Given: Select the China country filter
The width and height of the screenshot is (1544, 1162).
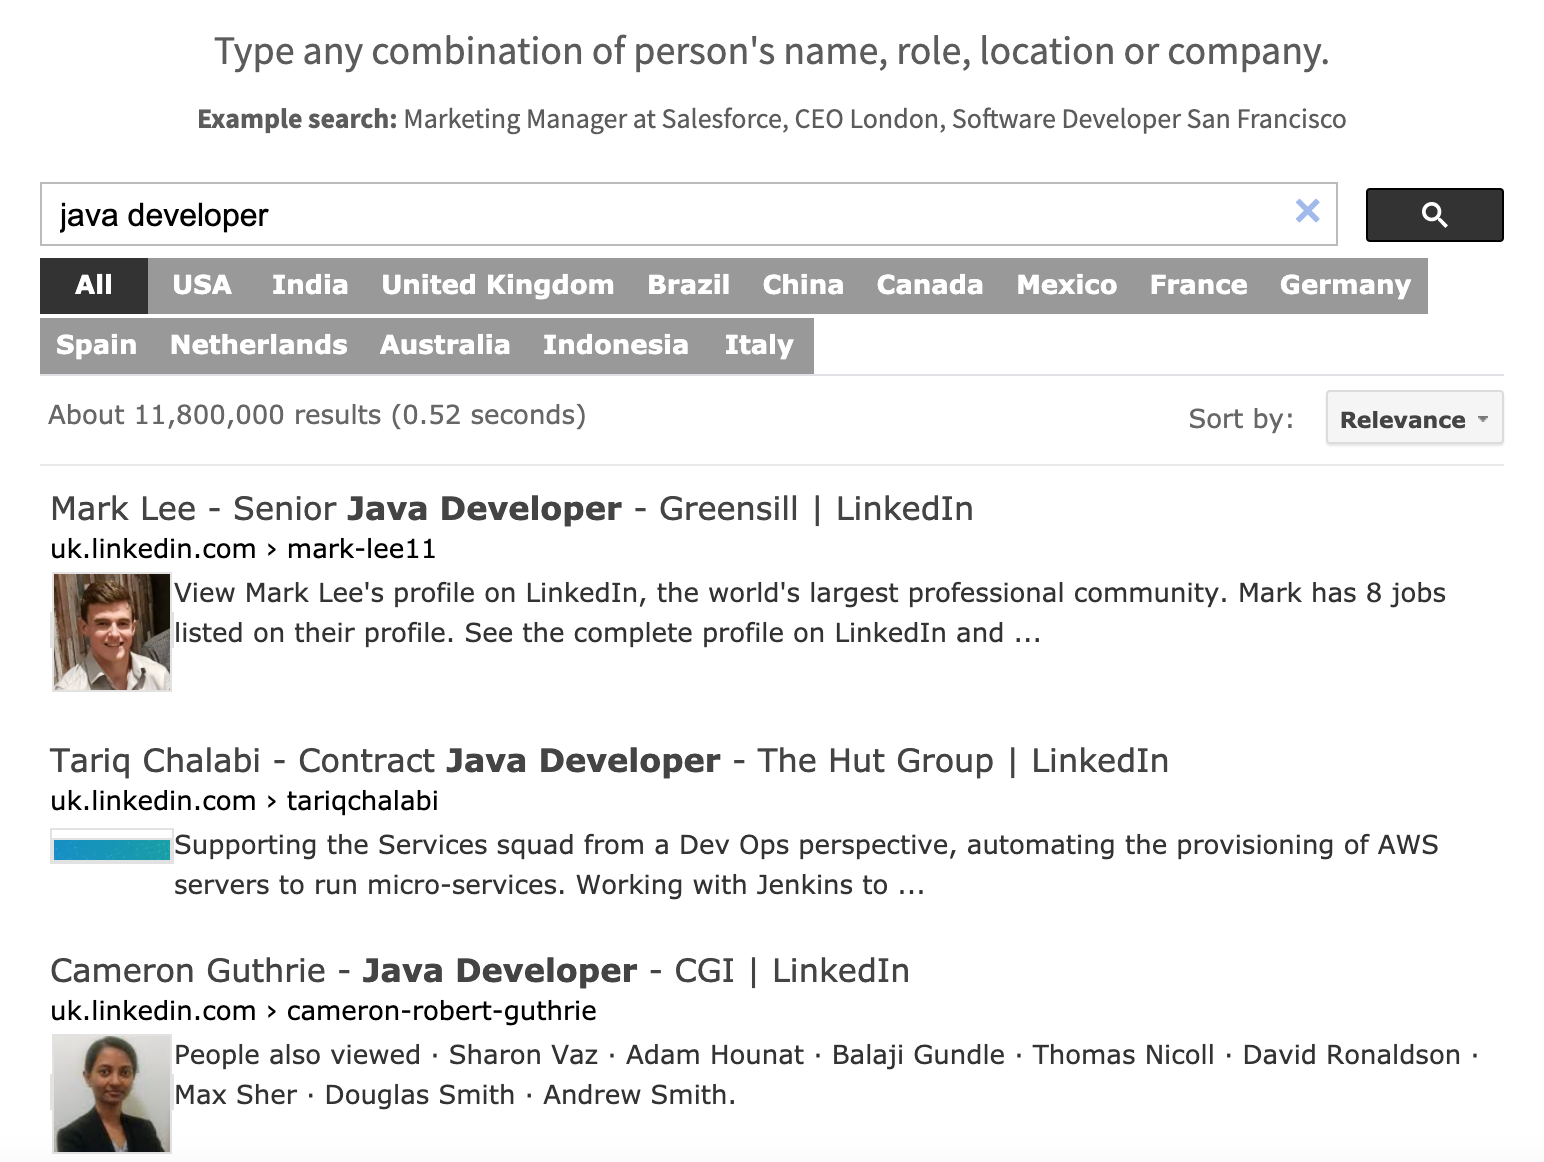Looking at the screenshot, I should pyautogui.click(x=803, y=285).
